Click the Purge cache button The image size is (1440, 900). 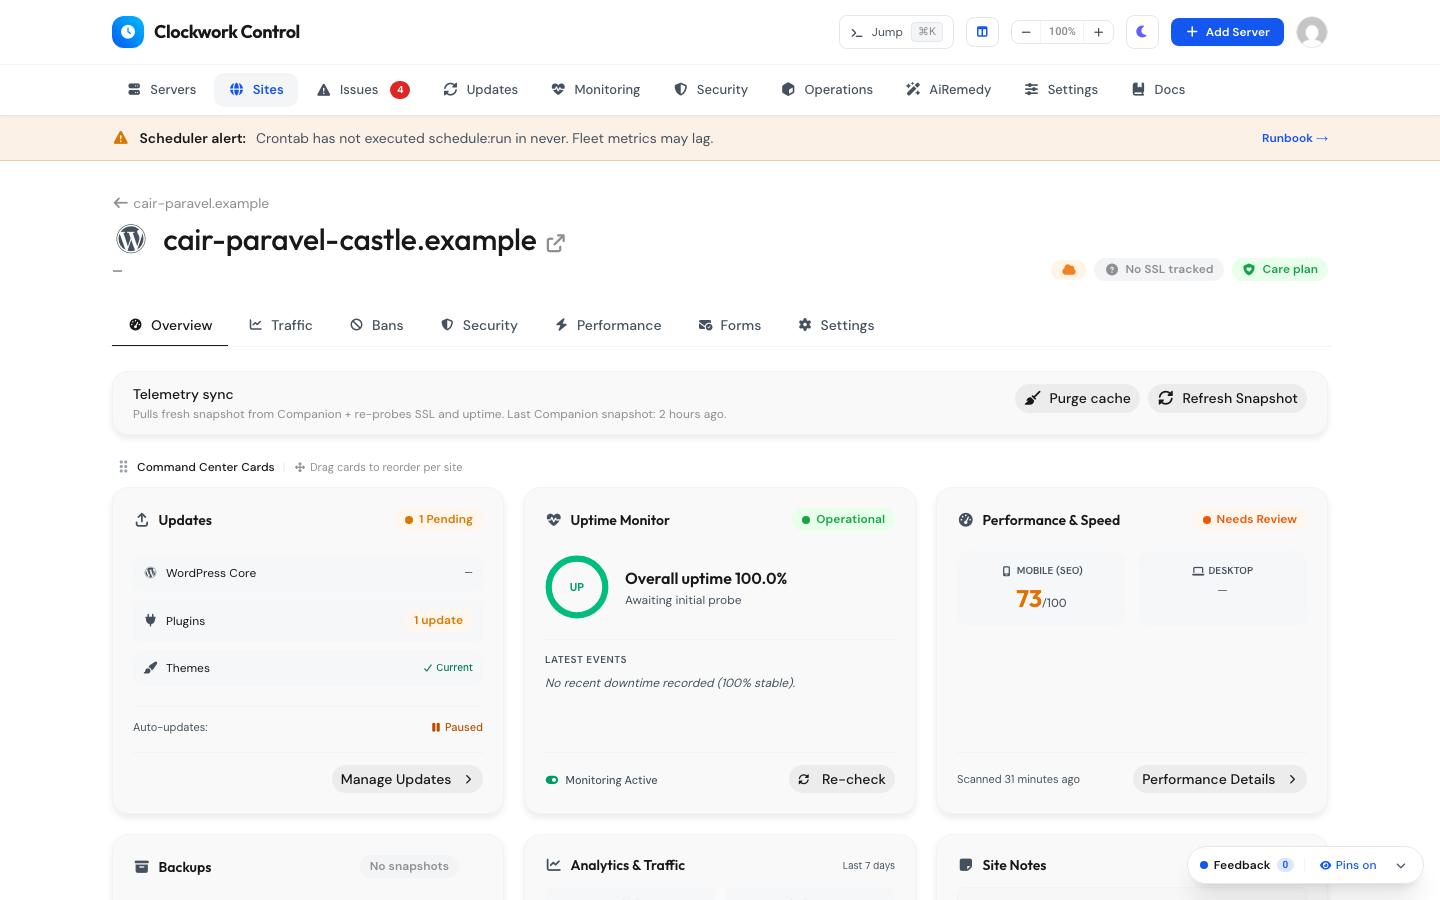(x=1077, y=398)
